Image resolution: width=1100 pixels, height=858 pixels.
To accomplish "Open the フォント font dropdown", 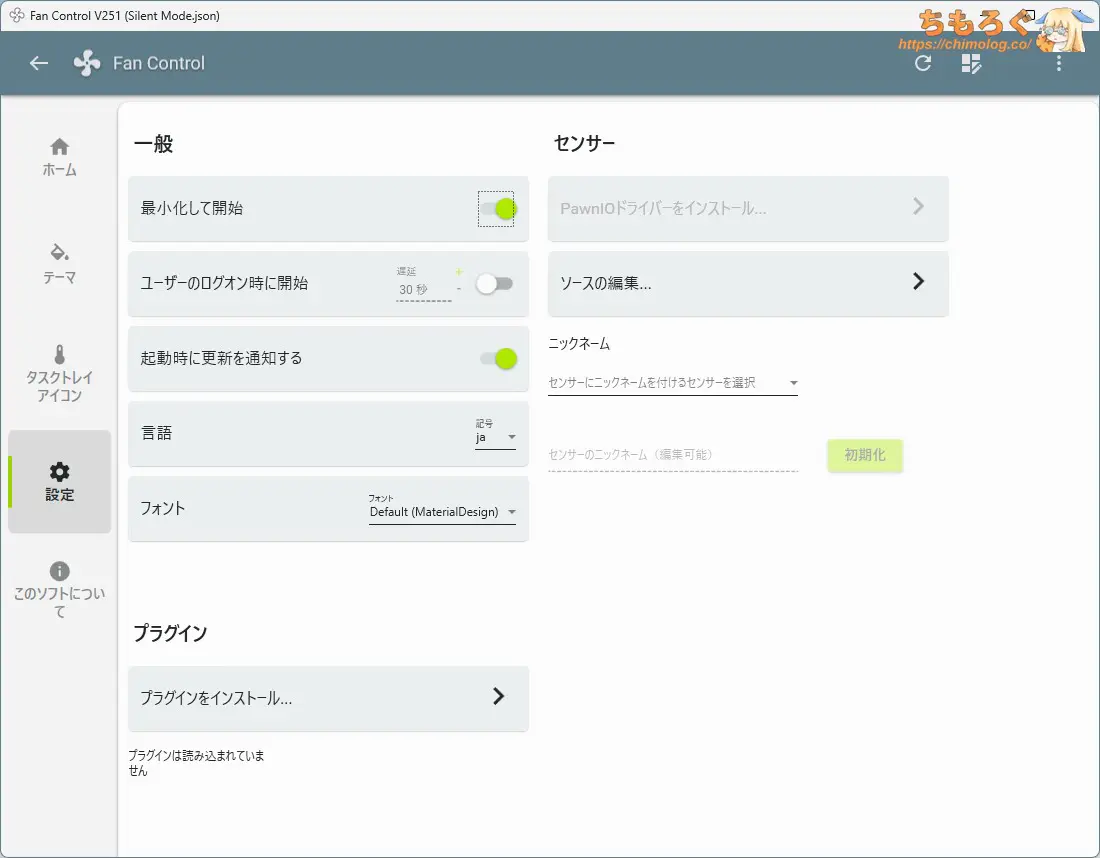I will tap(443, 512).
